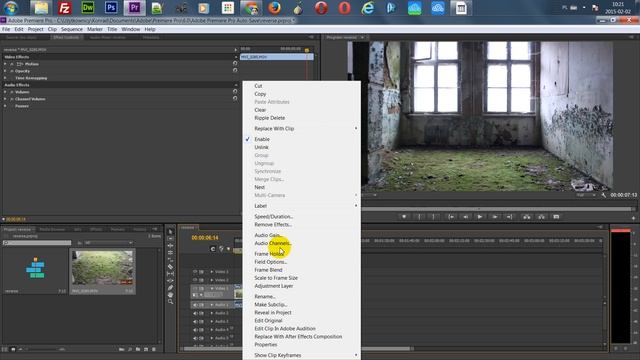Viewport: 640px width, 360px height.
Task: Open the Sequence menu in menu bar
Action: click(x=72, y=29)
